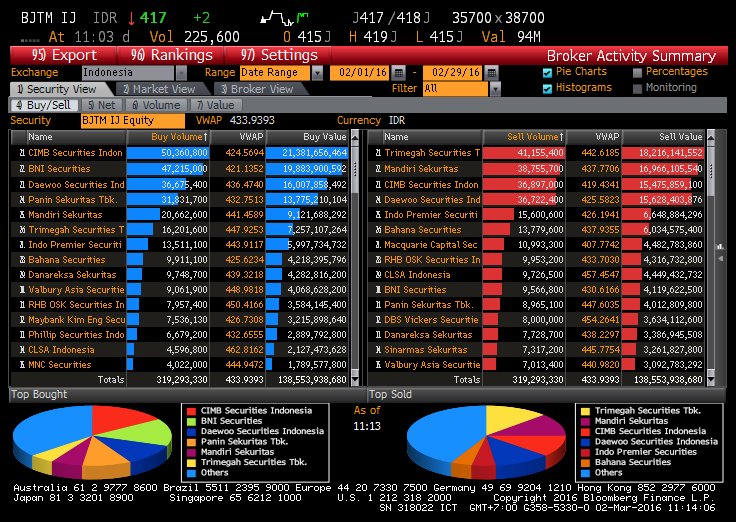Click the side panel arrow on right edge

click(x=722, y=244)
